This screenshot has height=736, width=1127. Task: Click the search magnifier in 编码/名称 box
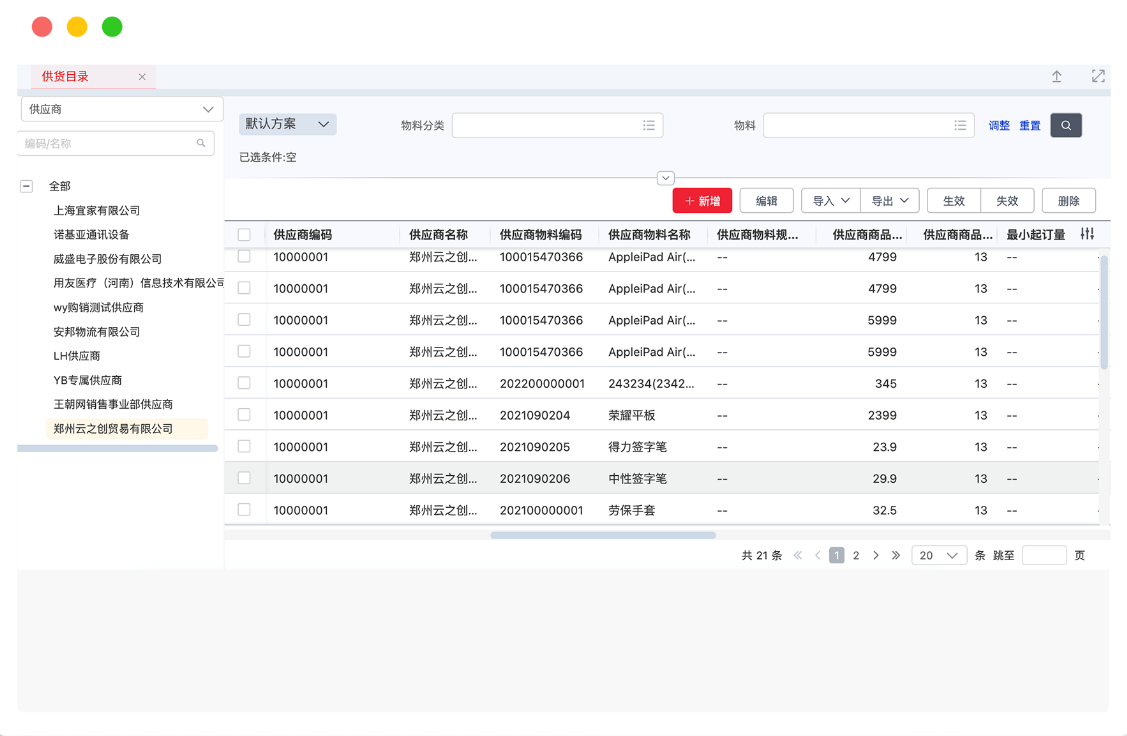click(x=201, y=143)
